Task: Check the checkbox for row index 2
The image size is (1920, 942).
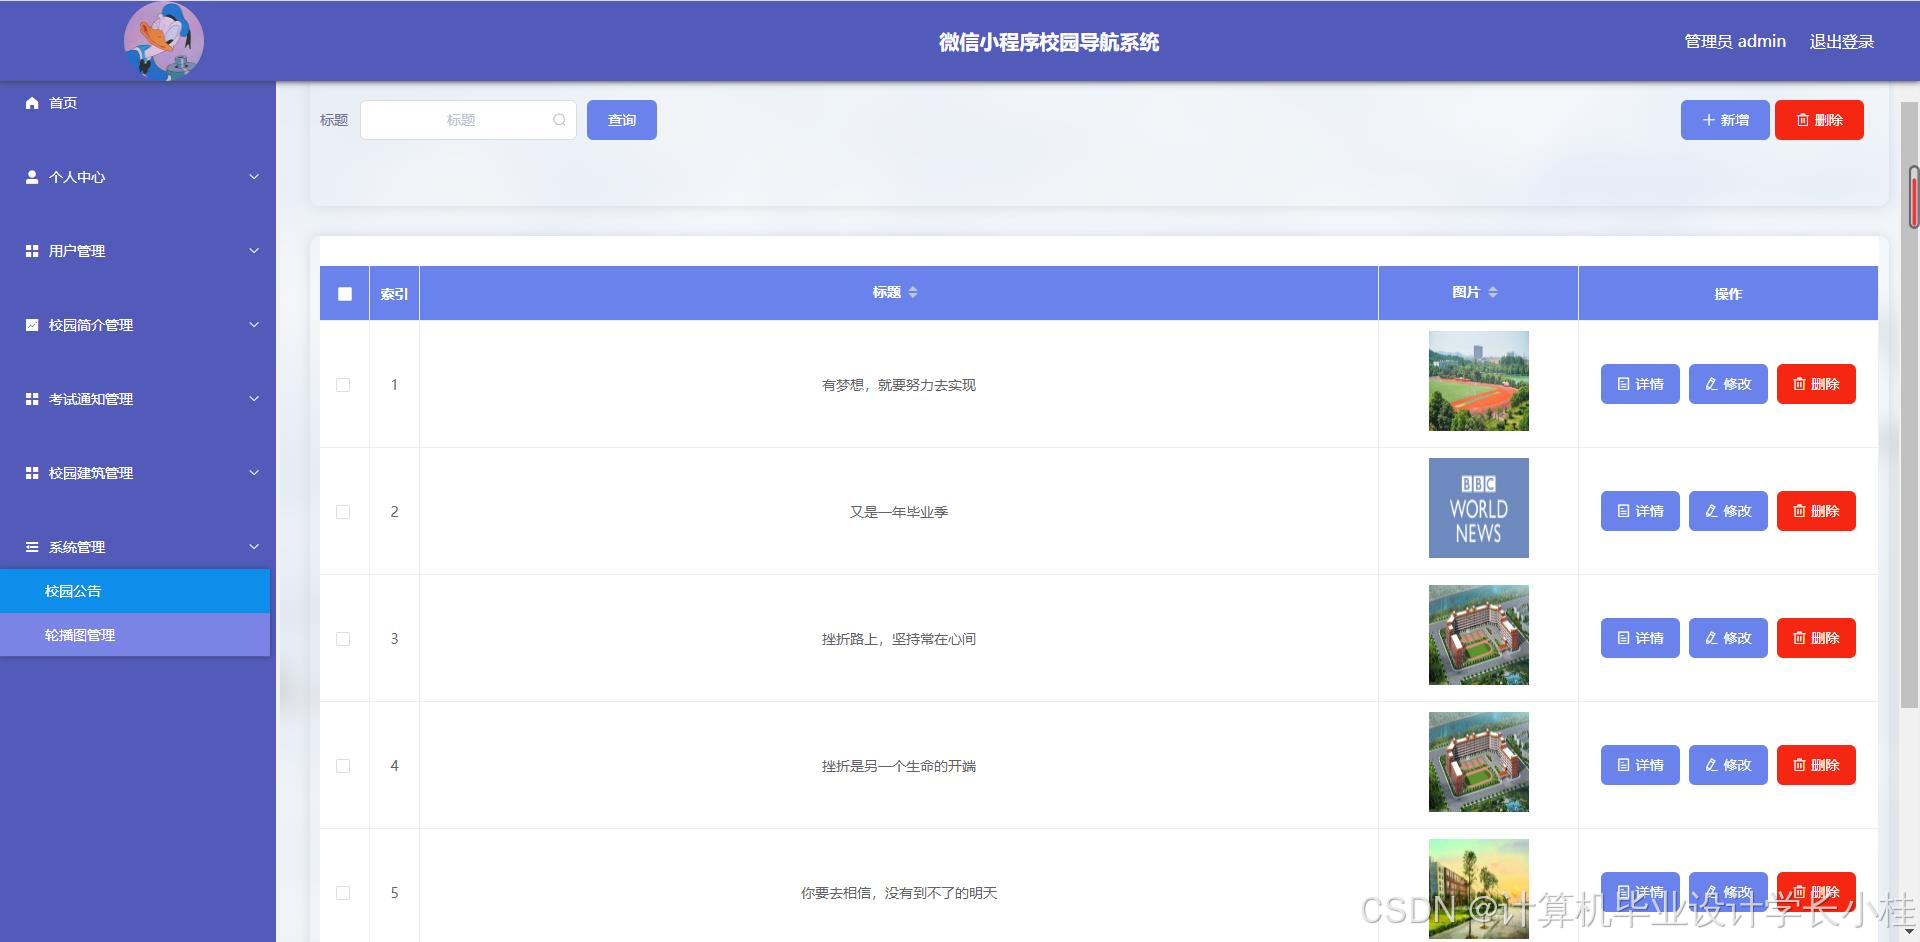Action: pyautogui.click(x=343, y=512)
